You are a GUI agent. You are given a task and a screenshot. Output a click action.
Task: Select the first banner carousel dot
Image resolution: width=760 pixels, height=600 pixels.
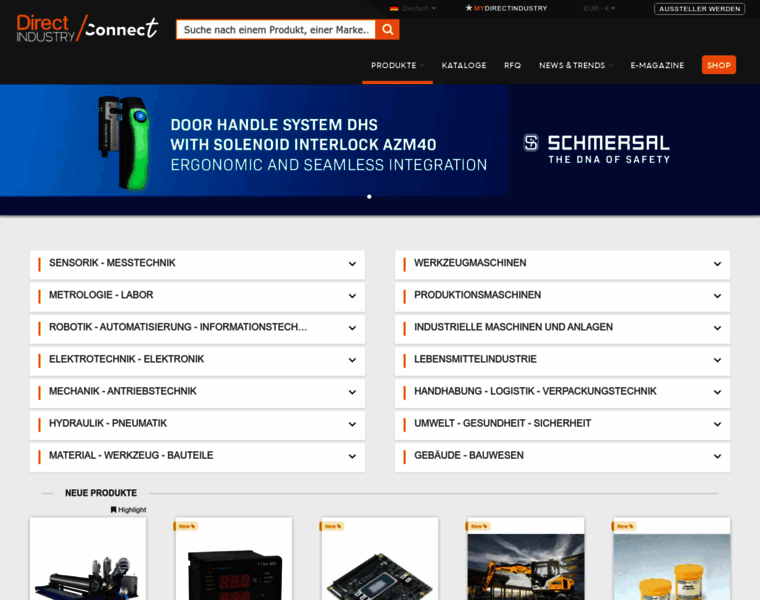(369, 197)
